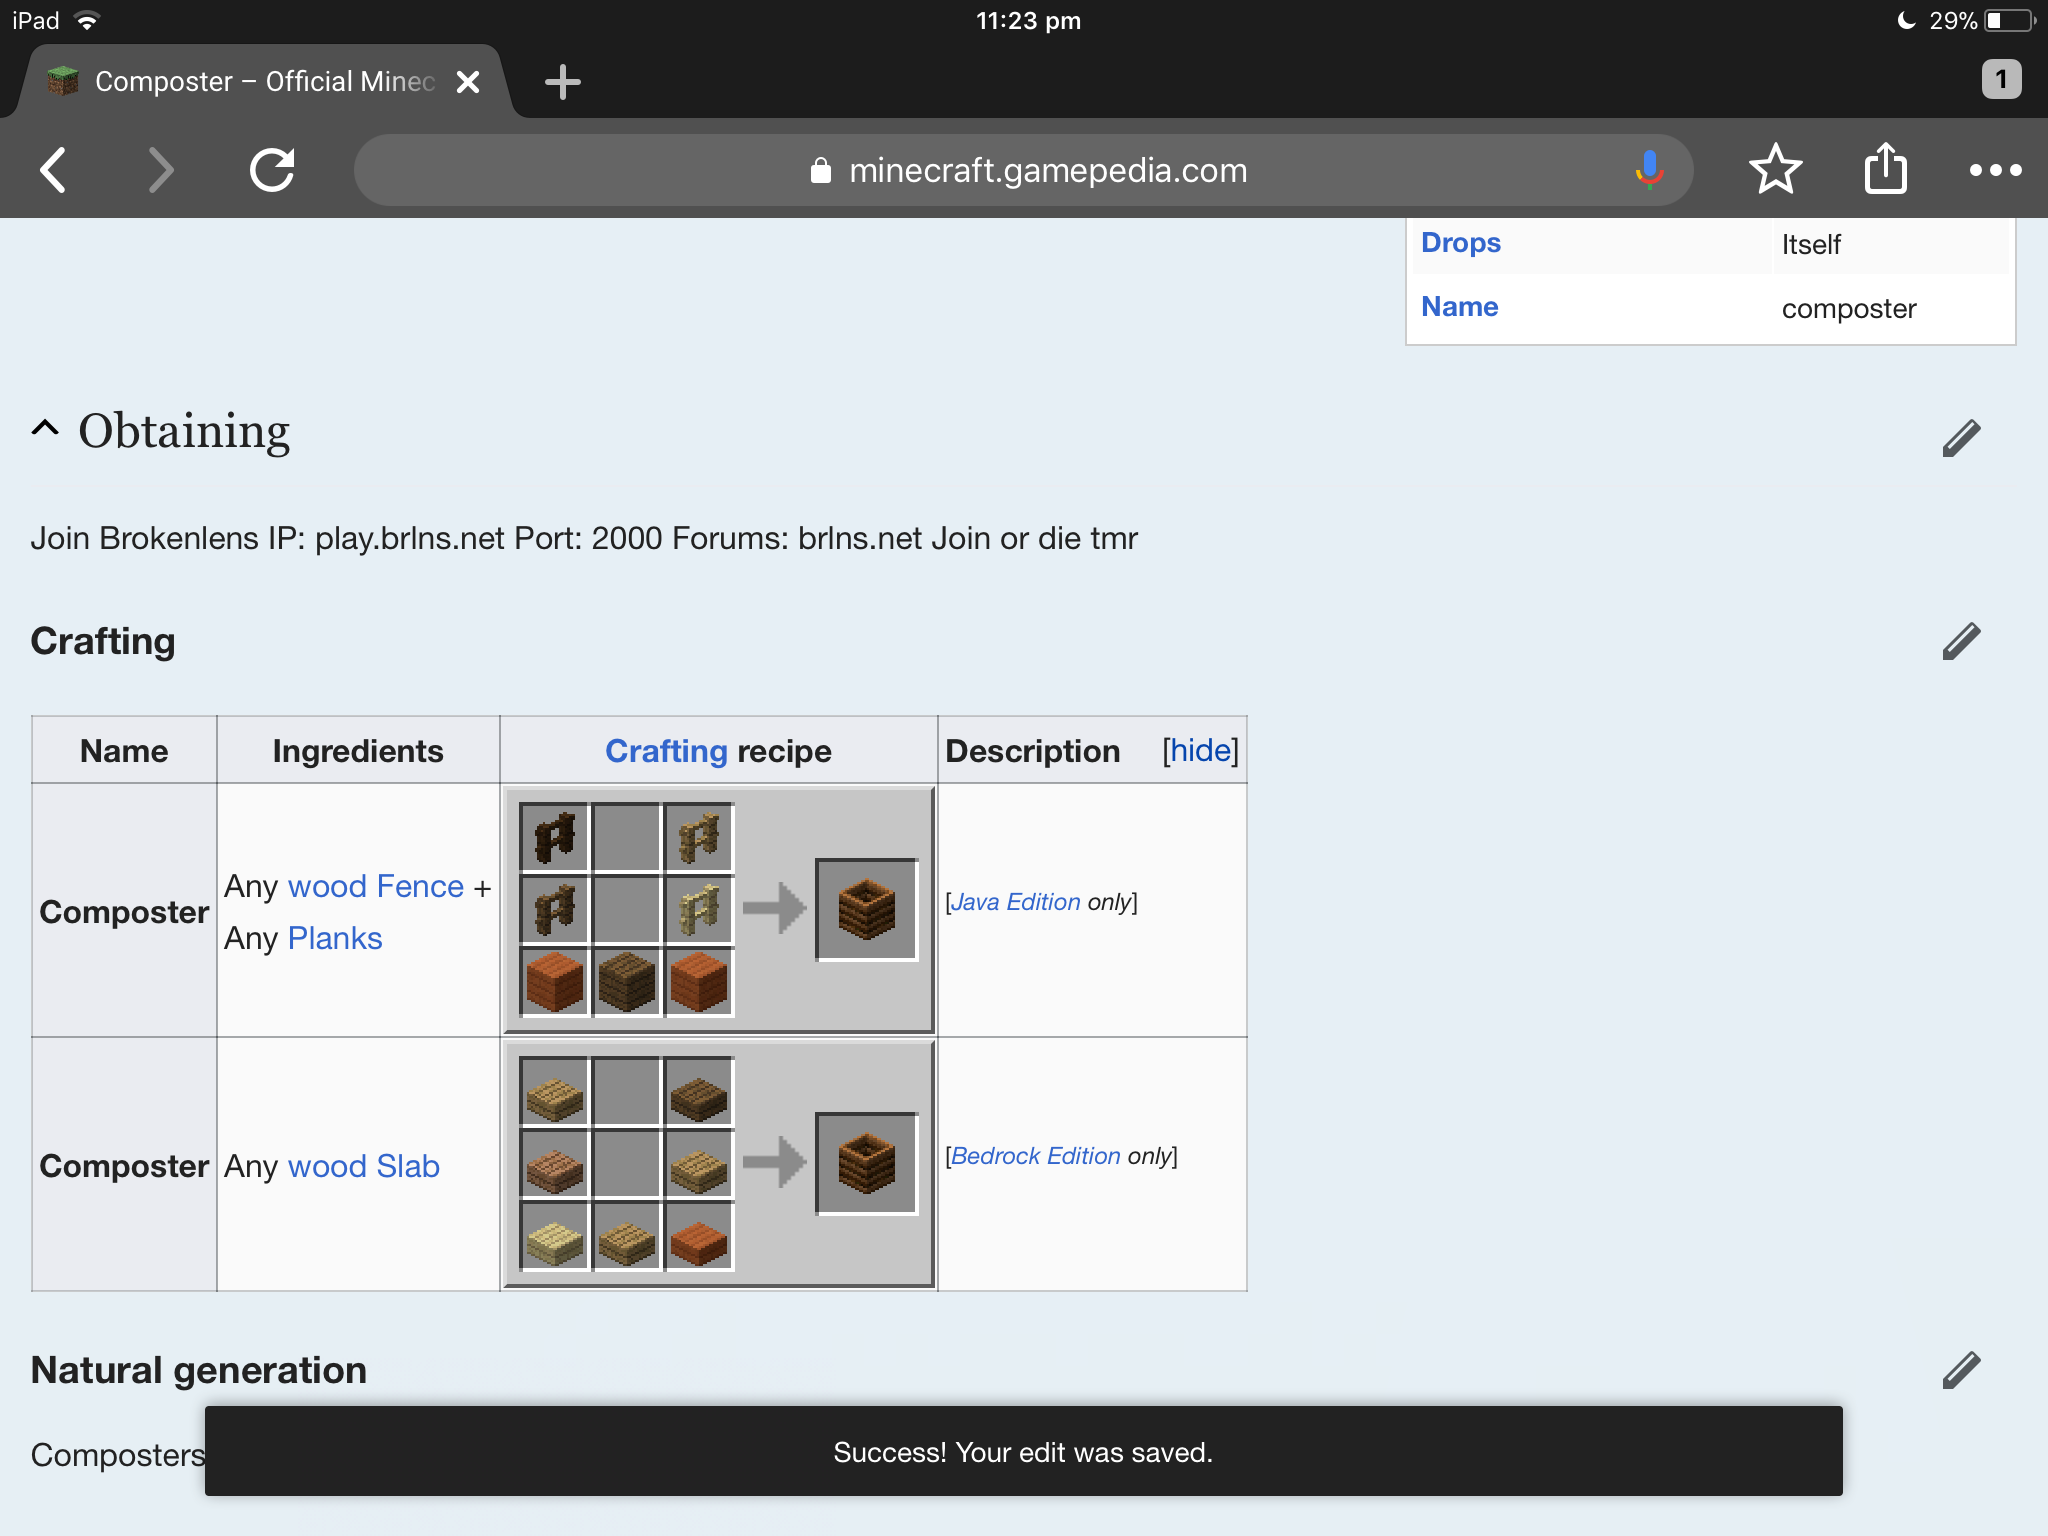
Task: Edit the Crafting section pencil icon
Action: [1961, 641]
